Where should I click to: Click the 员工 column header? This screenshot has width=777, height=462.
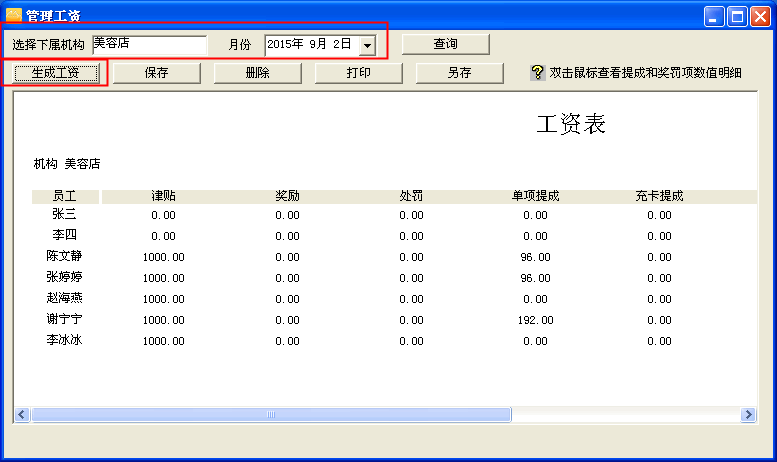pos(64,196)
